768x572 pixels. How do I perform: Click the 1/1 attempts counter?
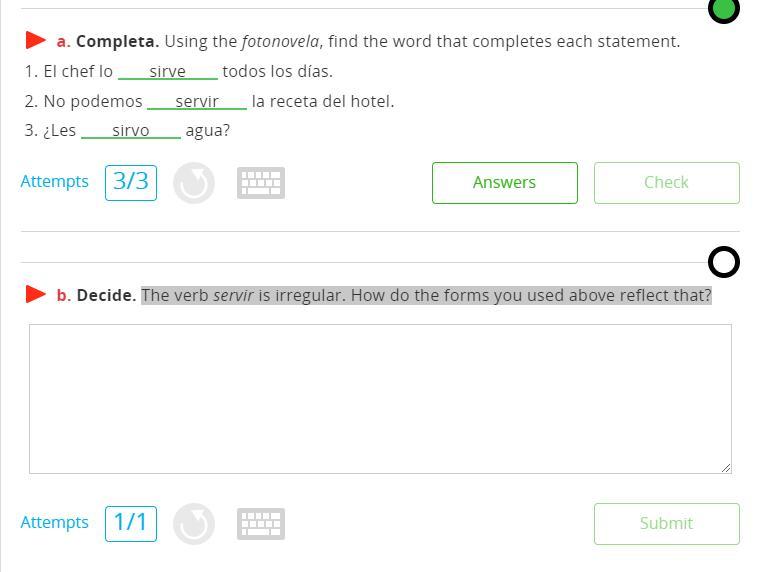tap(131, 524)
